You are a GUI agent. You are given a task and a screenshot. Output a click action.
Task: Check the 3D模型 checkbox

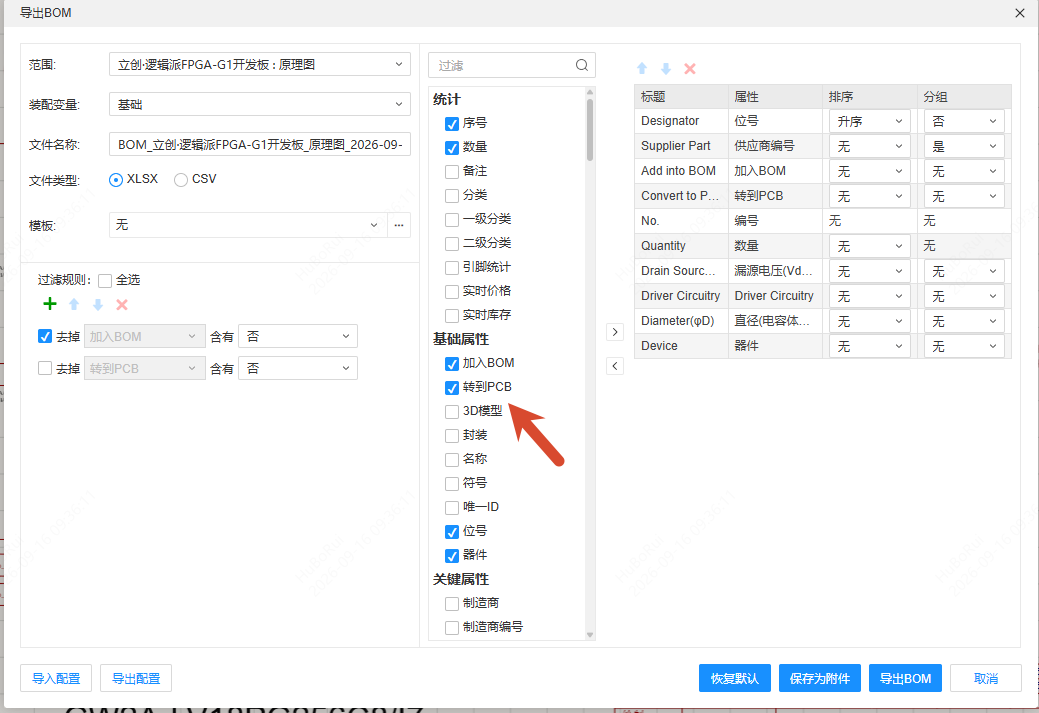(452, 411)
